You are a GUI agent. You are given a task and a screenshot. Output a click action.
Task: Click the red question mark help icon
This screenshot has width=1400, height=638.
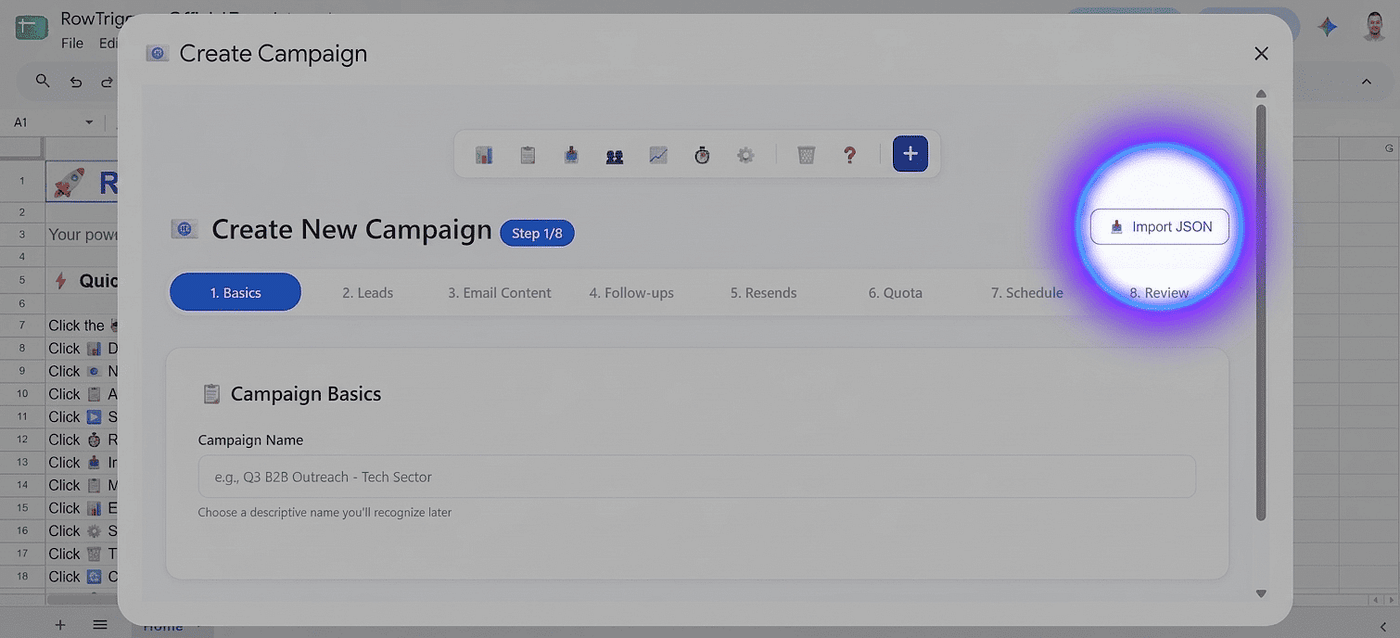tap(850, 155)
